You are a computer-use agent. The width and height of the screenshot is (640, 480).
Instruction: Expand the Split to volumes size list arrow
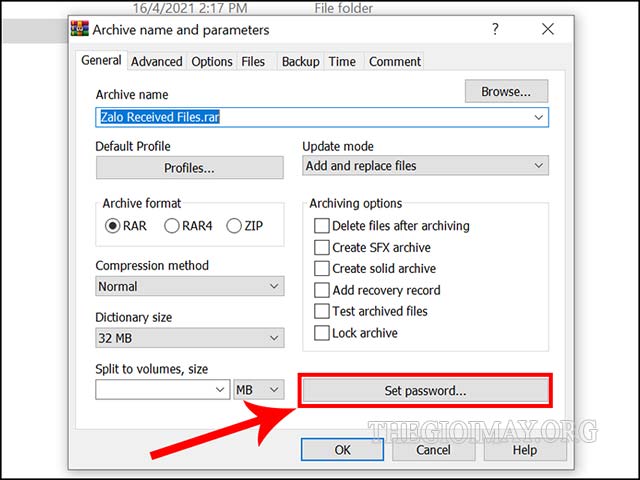click(220, 390)
